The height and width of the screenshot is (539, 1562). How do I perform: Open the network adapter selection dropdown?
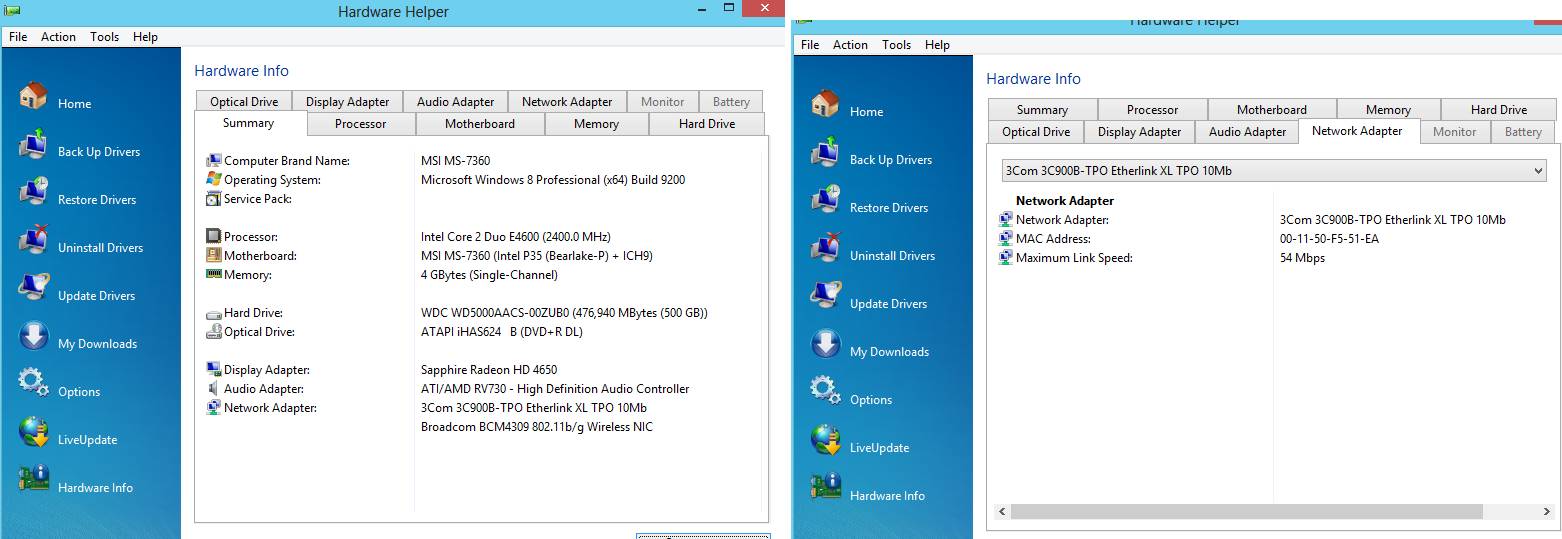tap(1274, 171)
